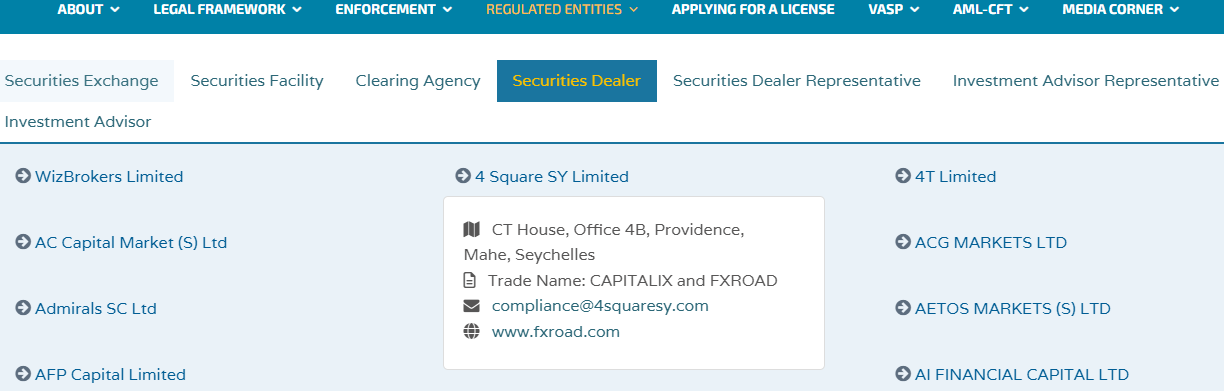Click globe icon beside www.fxroad.com

pyautogui.click(x=472, y=331)
